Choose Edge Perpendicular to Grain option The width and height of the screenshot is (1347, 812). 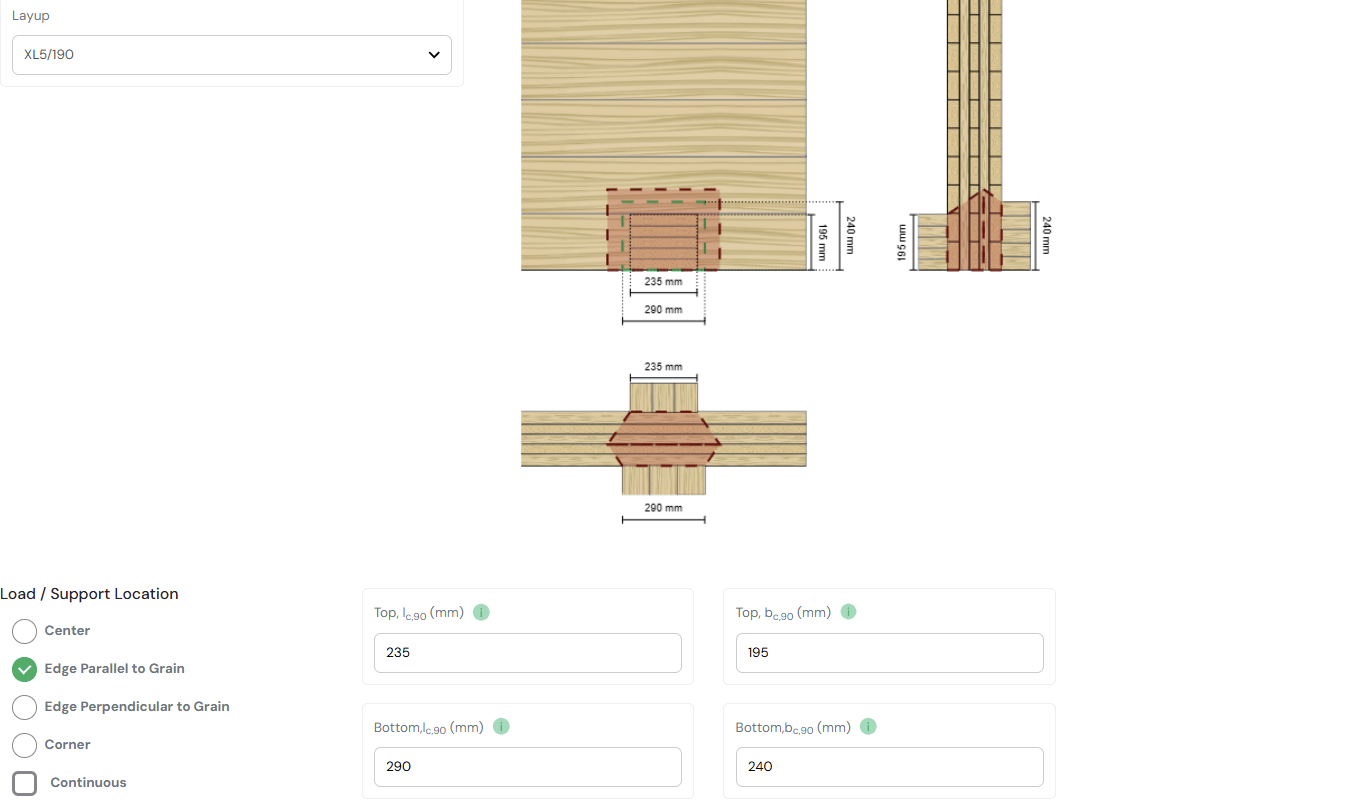[25, 707]
